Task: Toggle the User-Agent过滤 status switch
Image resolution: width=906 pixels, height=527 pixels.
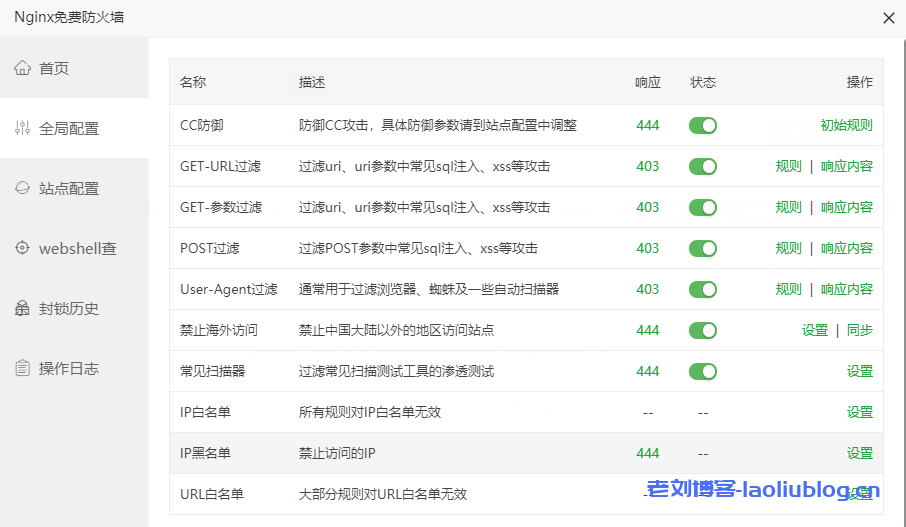Action: tap(703, 289)
